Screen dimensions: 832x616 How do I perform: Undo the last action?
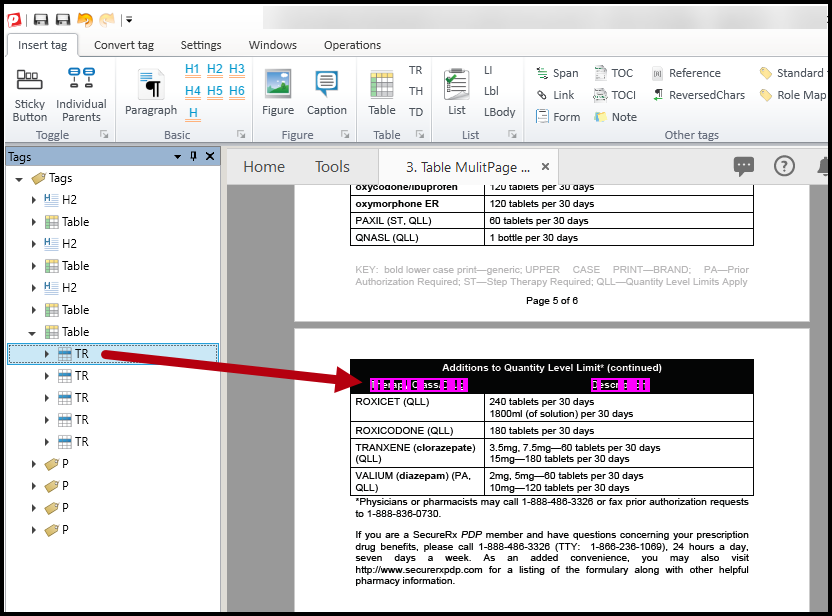pyautogui.click(x=85, y=20)
